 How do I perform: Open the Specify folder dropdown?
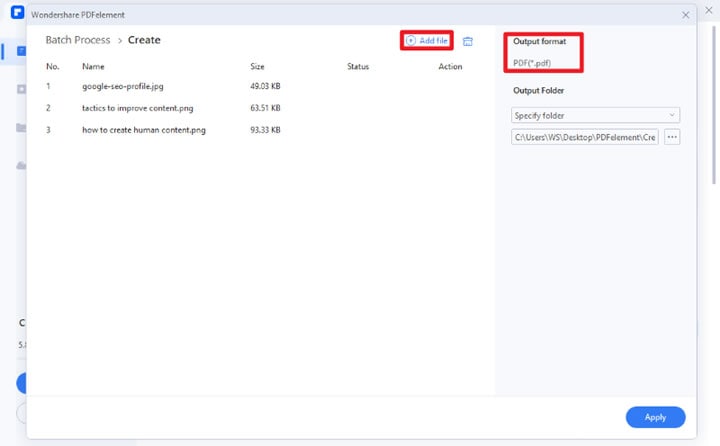pos(595,115)
